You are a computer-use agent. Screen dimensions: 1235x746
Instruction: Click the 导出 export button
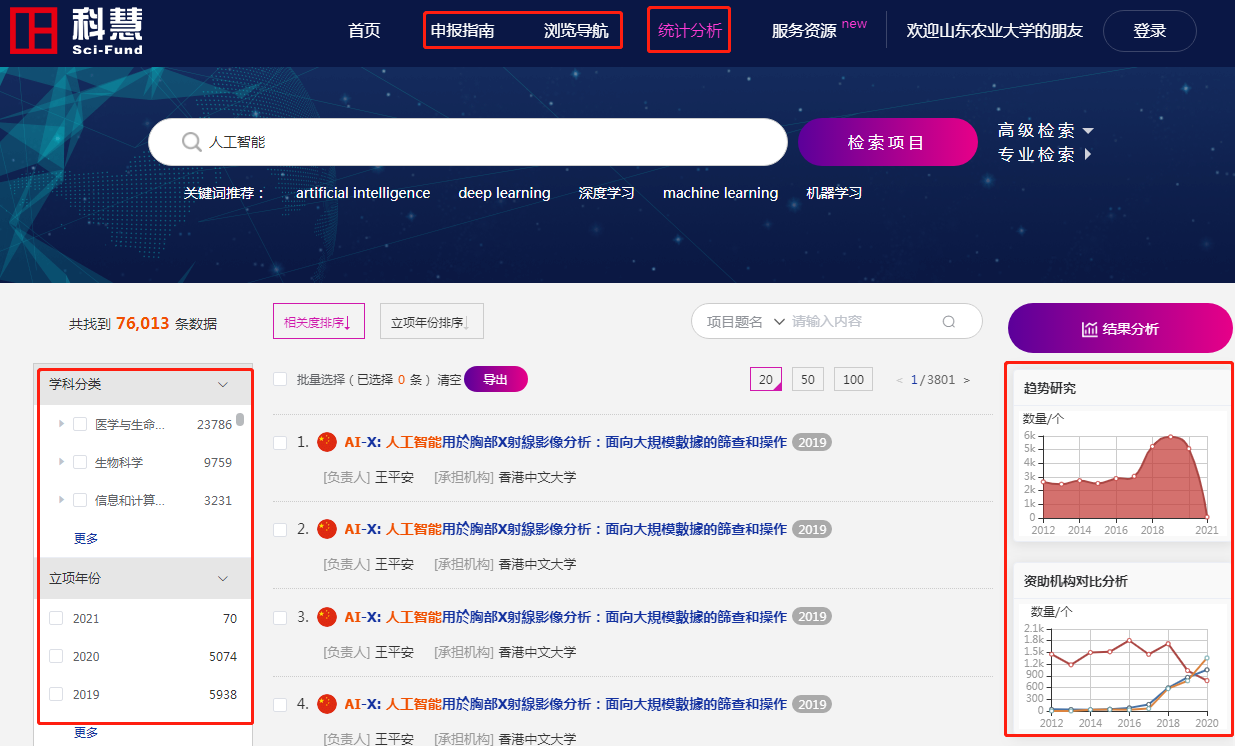[495, 379]
